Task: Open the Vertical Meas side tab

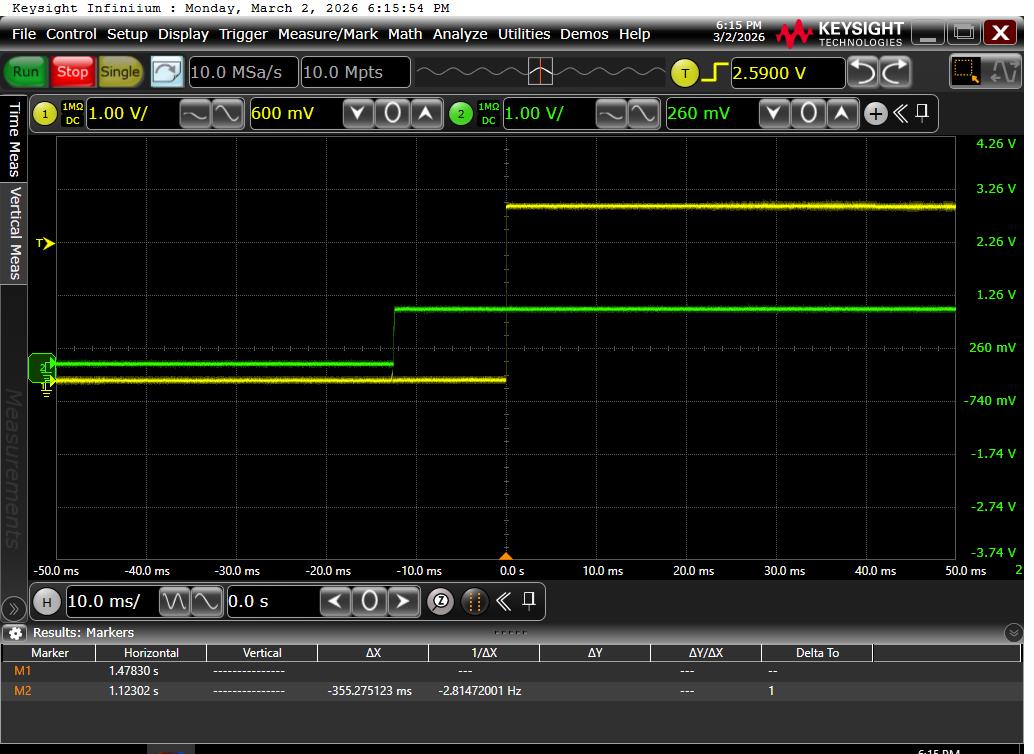Action: 14,233
